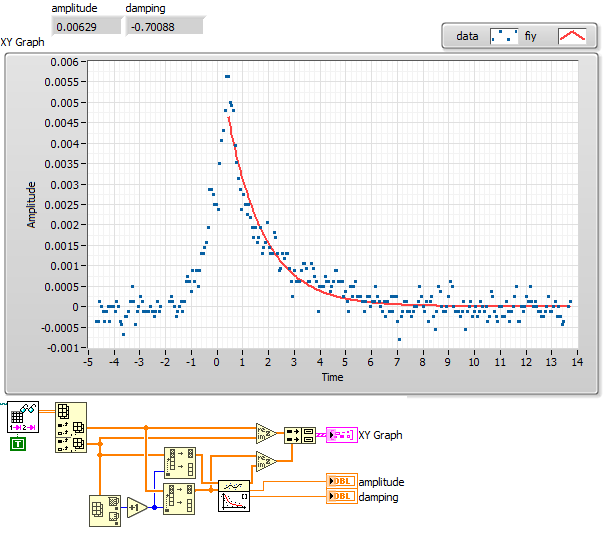This screenshot has height=535, width=616.
Task: Click the pink XY Graph terminal
Action: pyautogui.click(x=342, y=435)
